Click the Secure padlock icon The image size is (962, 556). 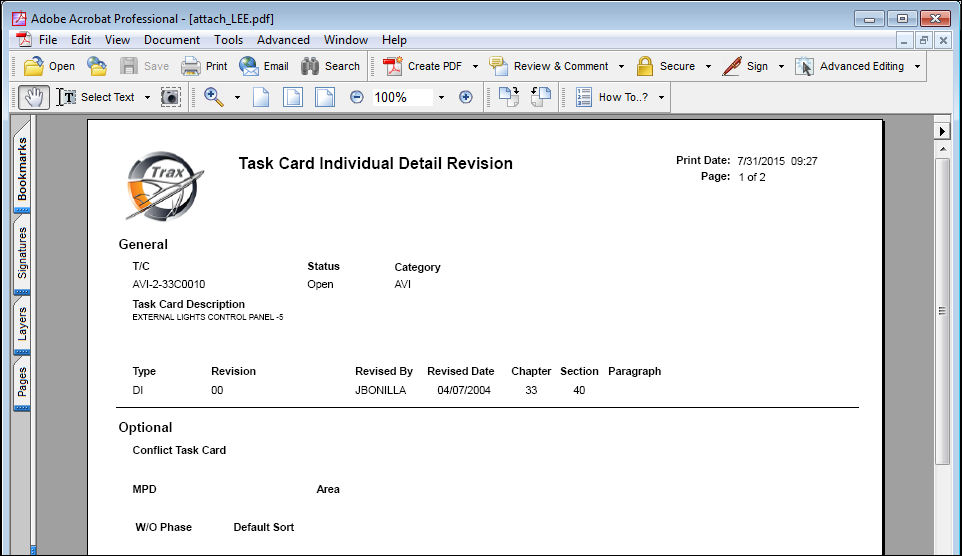click(645, 66)
